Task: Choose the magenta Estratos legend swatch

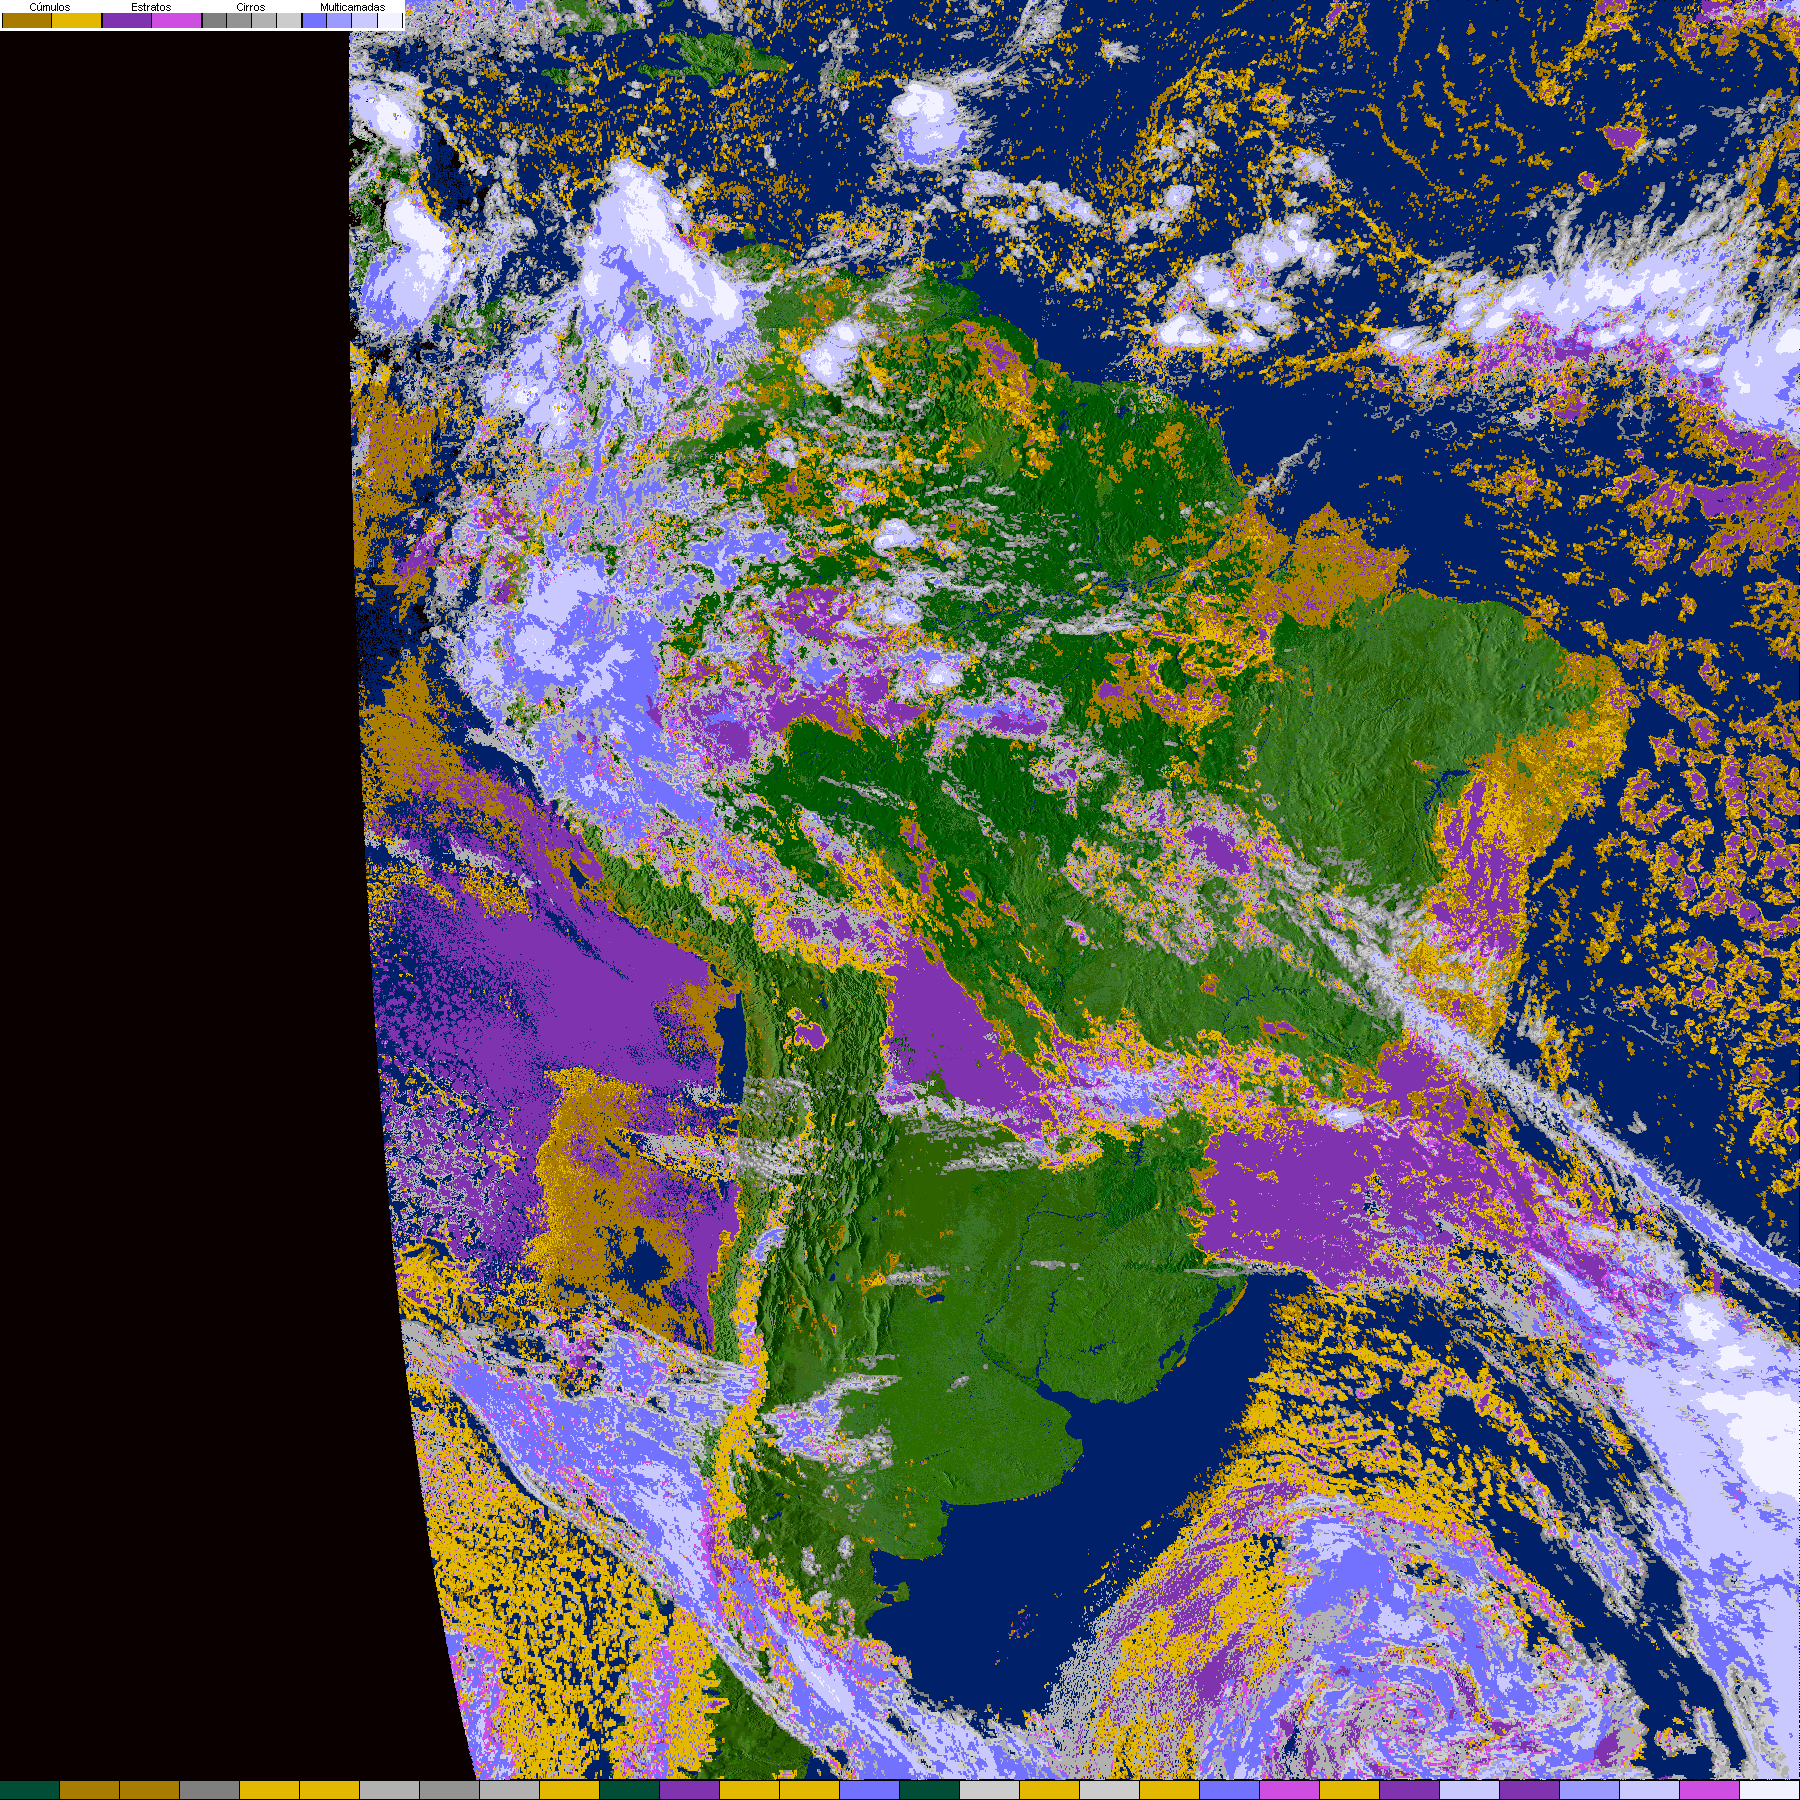Action: [177, 21]
